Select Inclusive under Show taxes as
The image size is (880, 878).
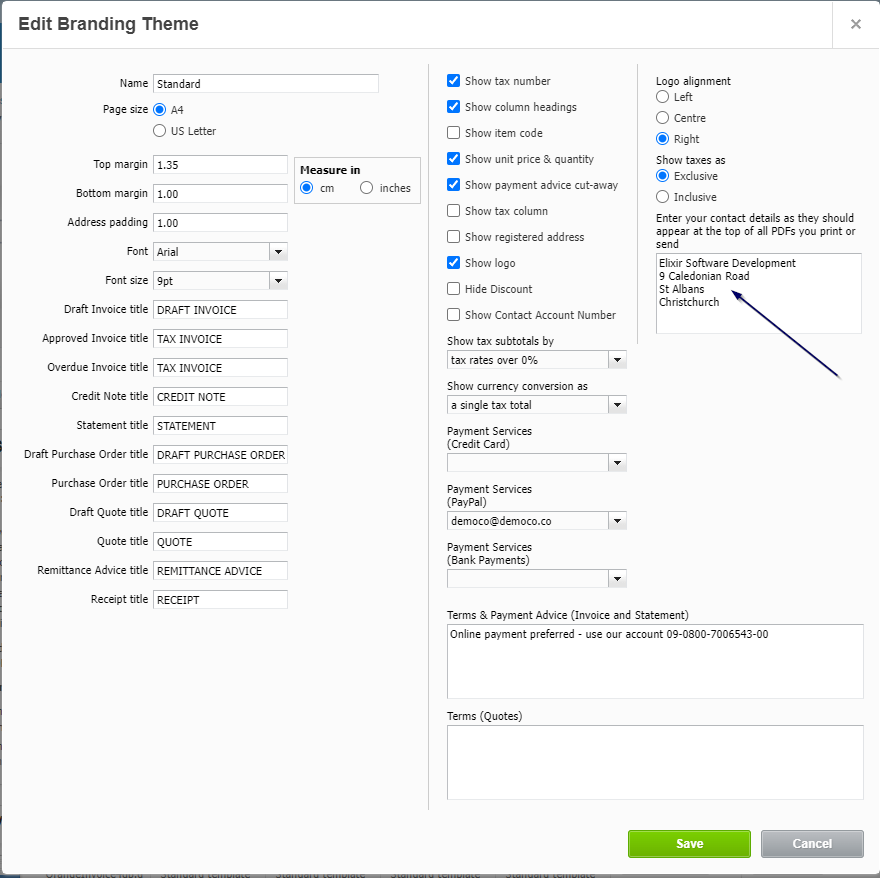point(661,197)
